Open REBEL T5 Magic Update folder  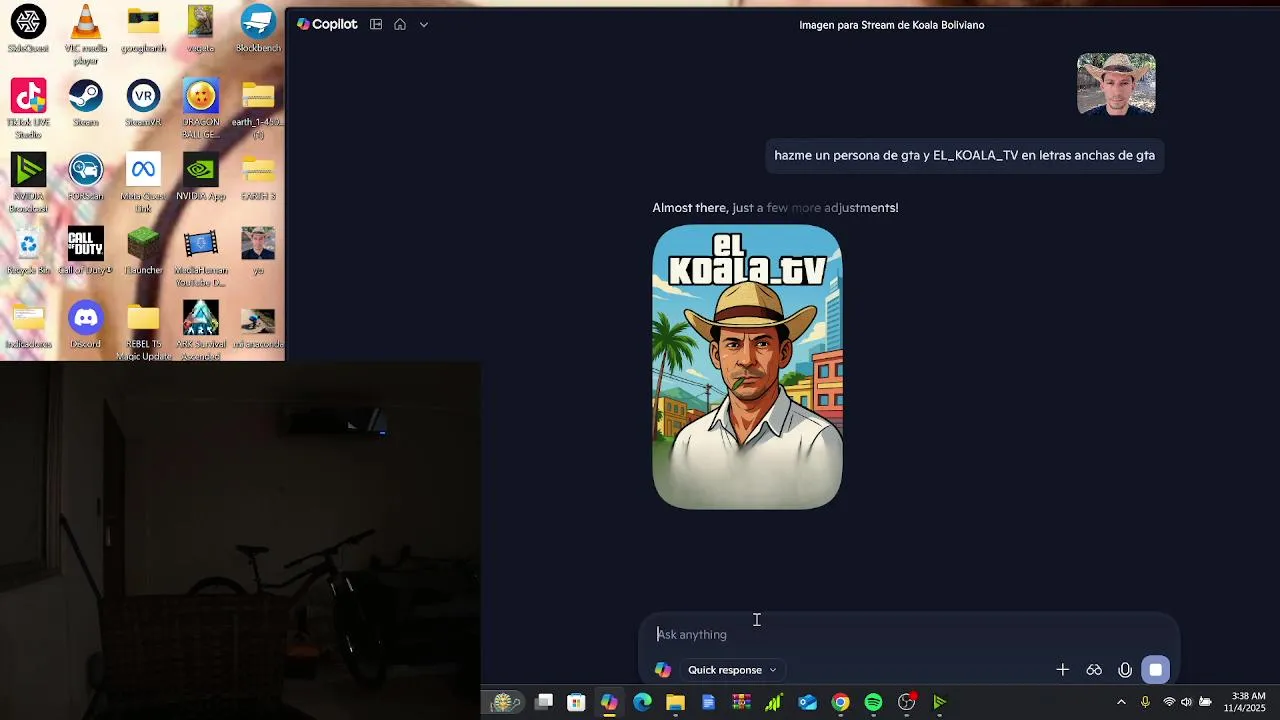143,331
